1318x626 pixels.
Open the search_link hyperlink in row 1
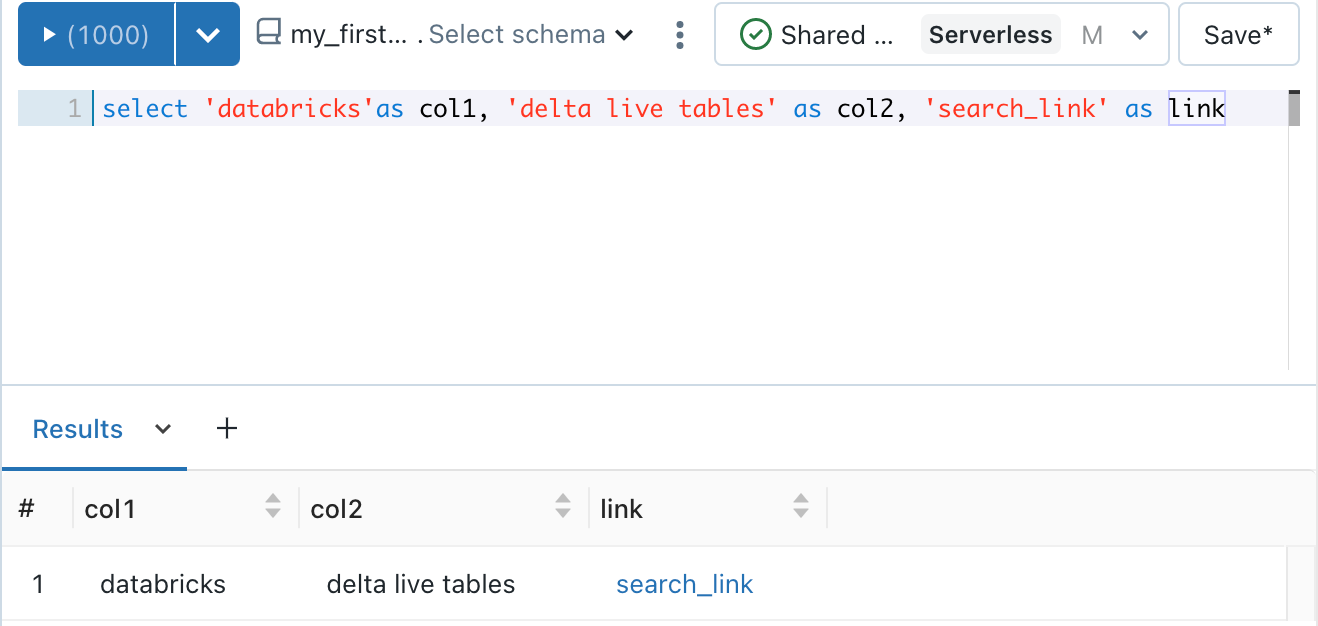684,584
